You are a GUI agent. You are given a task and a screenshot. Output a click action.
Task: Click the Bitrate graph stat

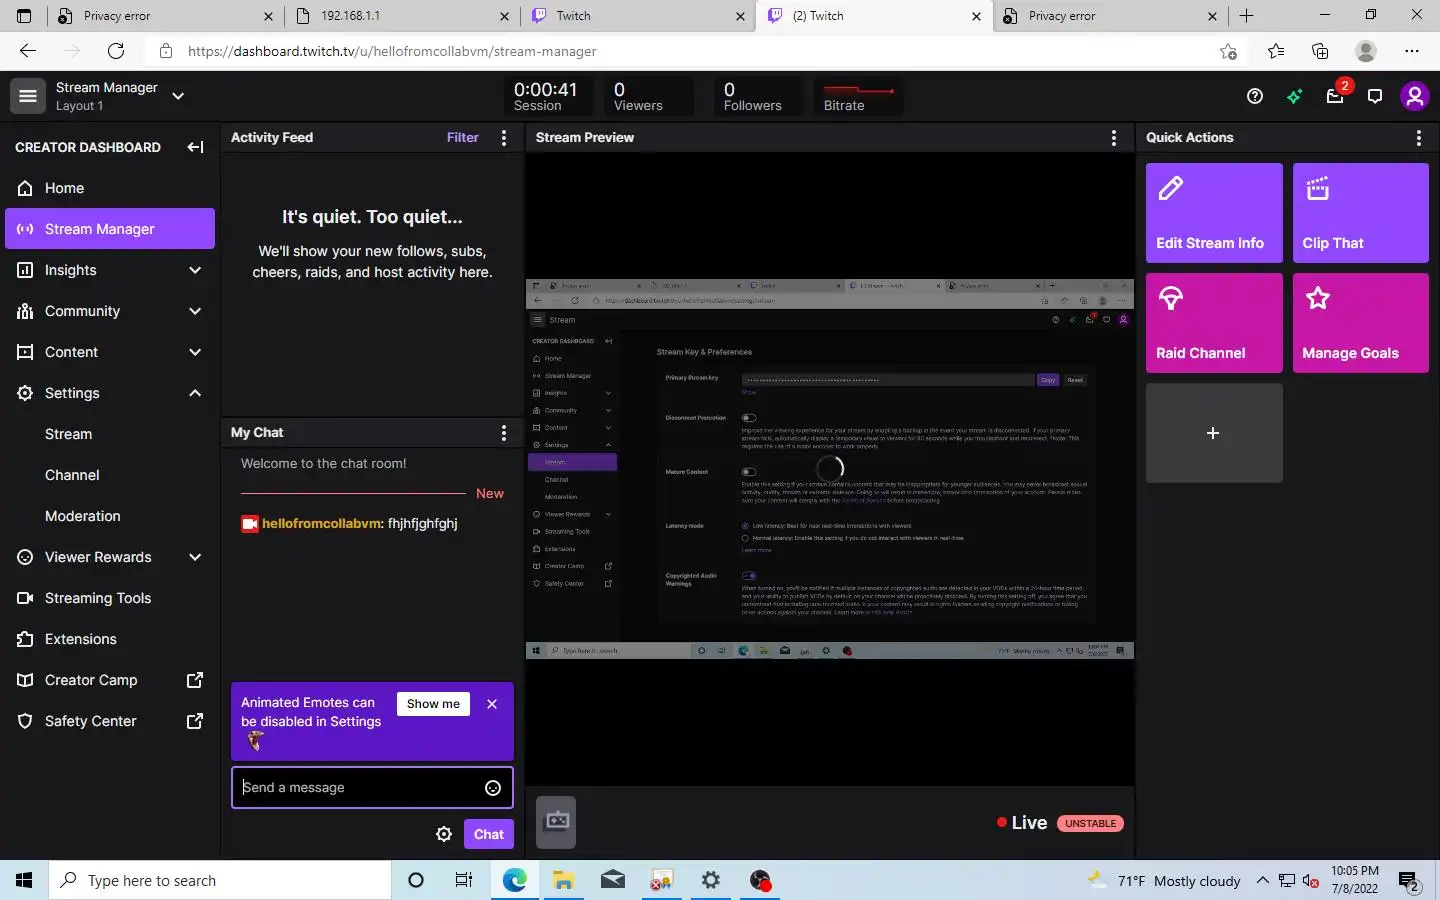click(x=858, y=97)
